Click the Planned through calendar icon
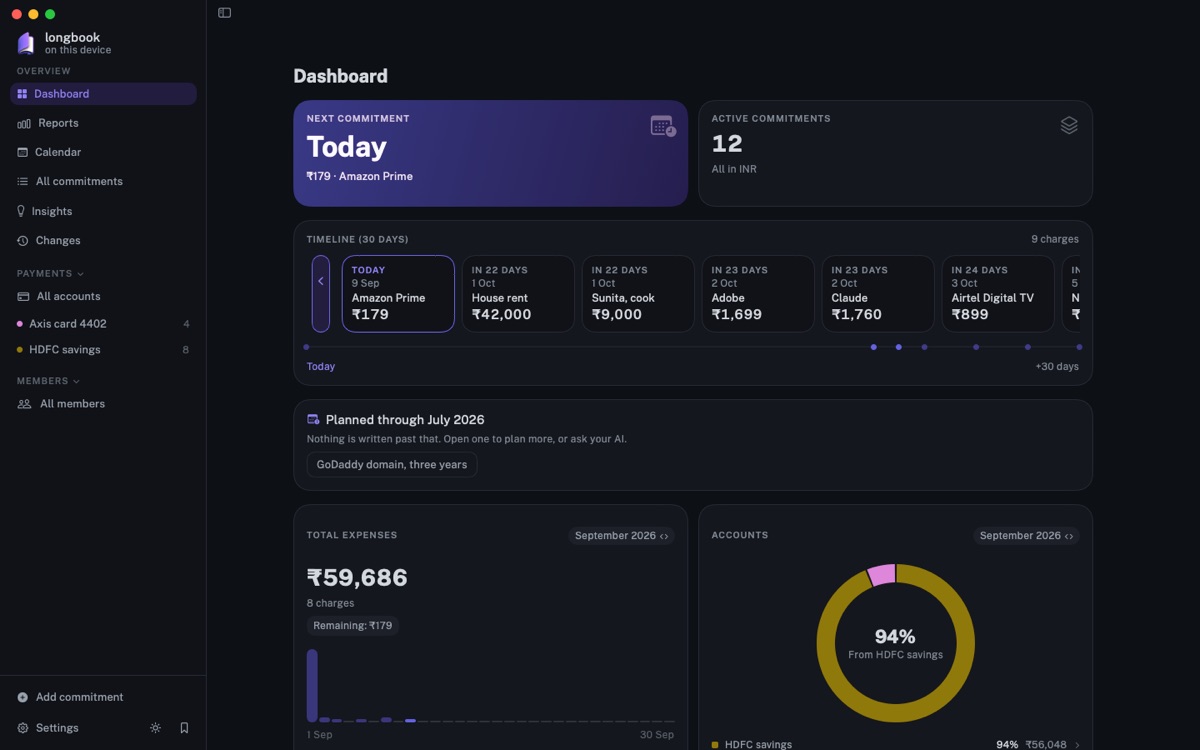This screenshot has height=750, width=1200. [x=313, y=420]
